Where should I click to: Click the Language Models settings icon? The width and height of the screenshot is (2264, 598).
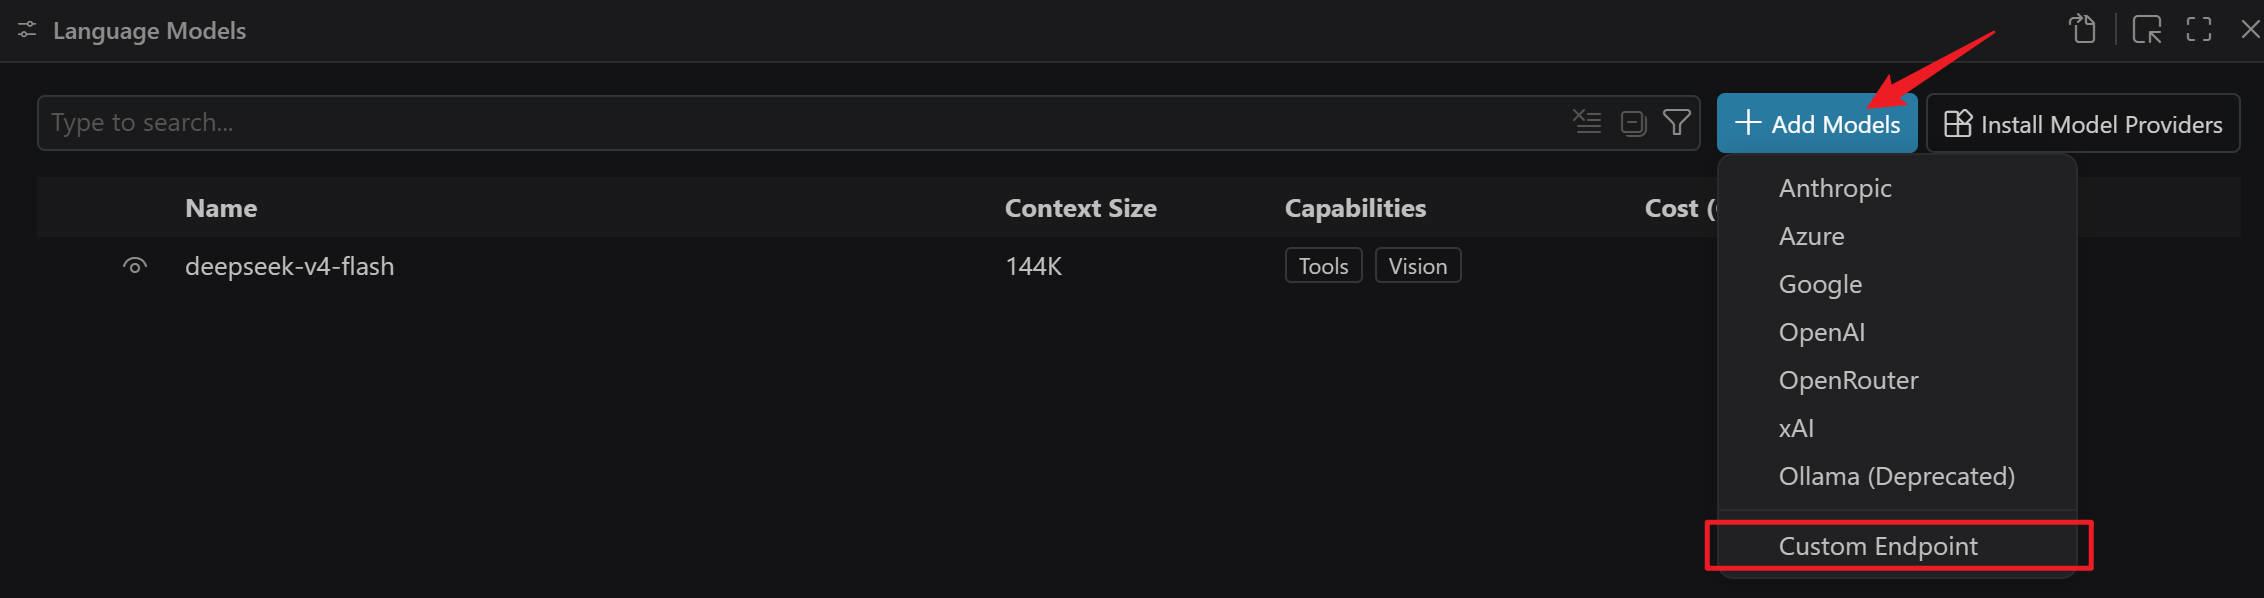point(27,30)
